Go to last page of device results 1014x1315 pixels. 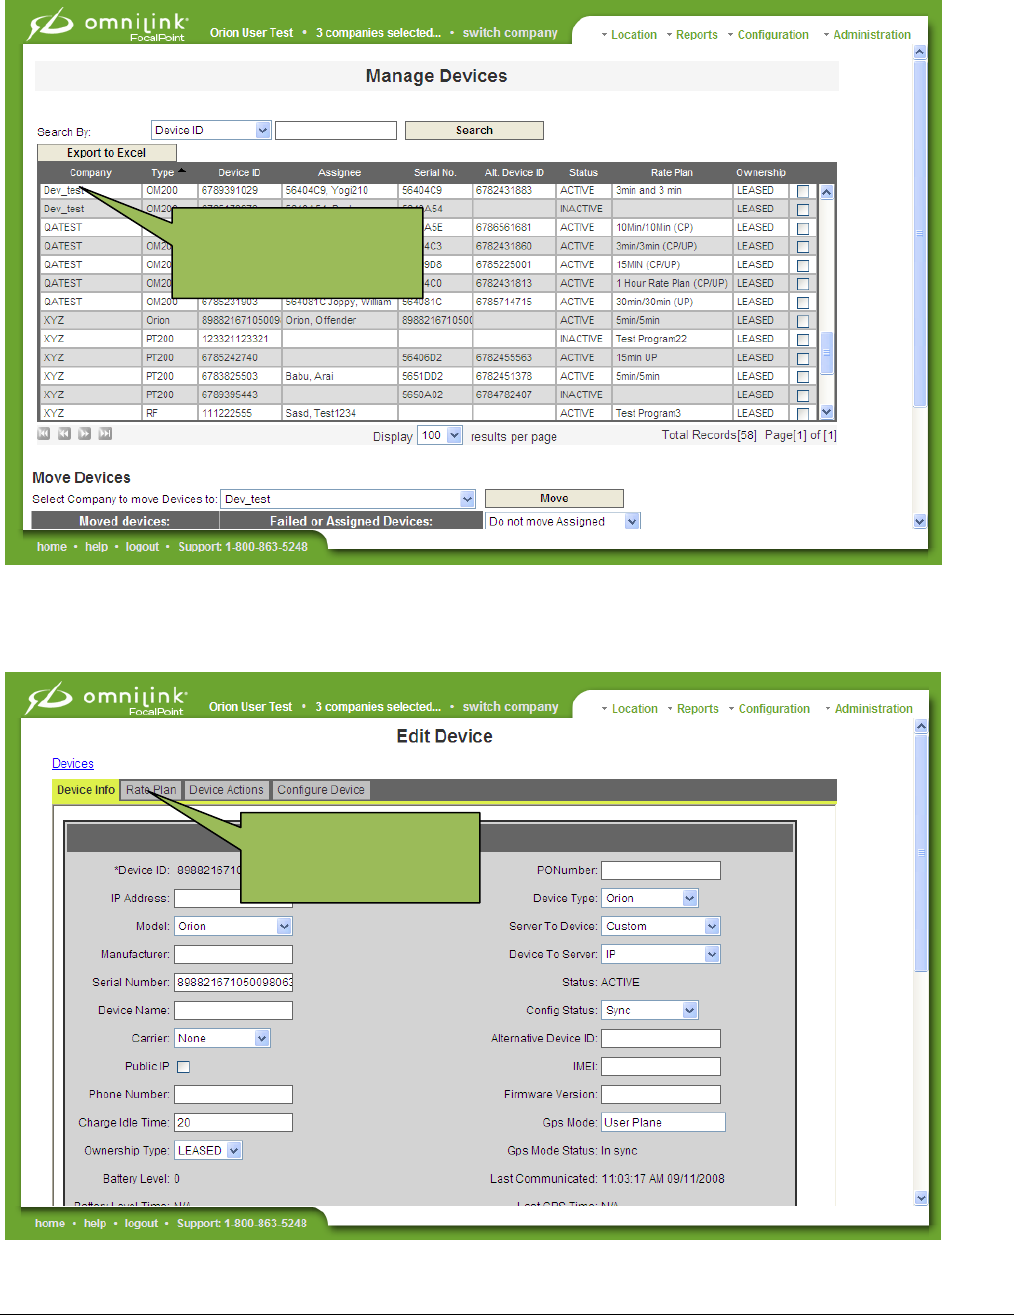click(105, 434)
